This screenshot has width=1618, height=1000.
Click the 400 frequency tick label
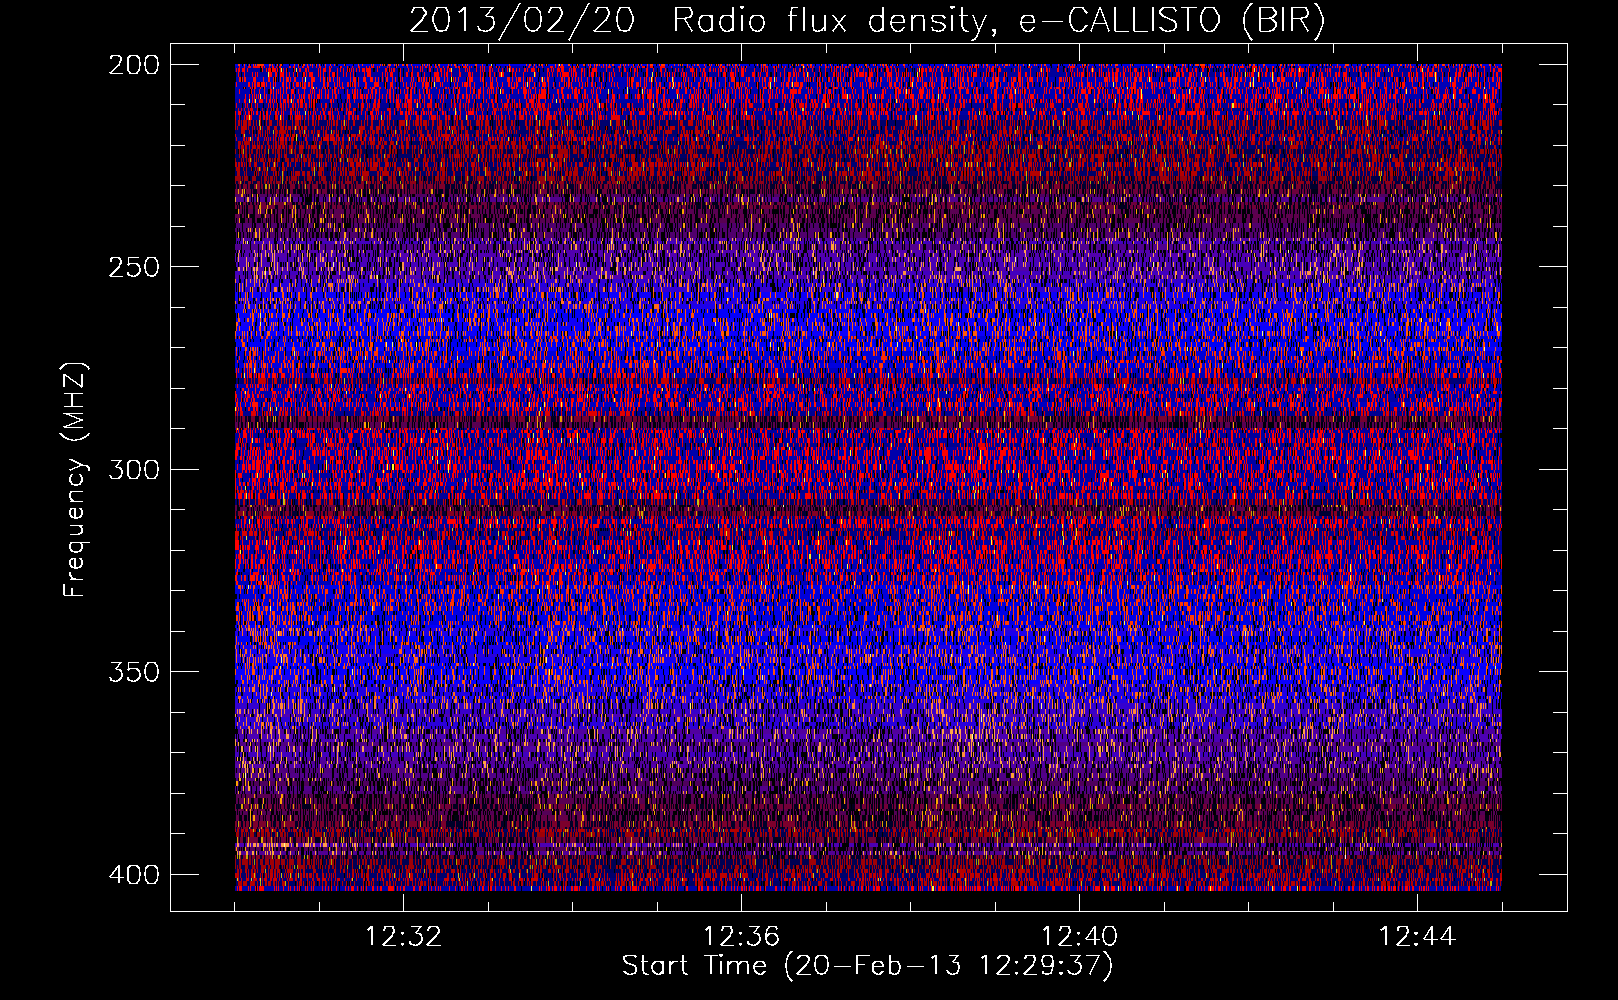133,874
